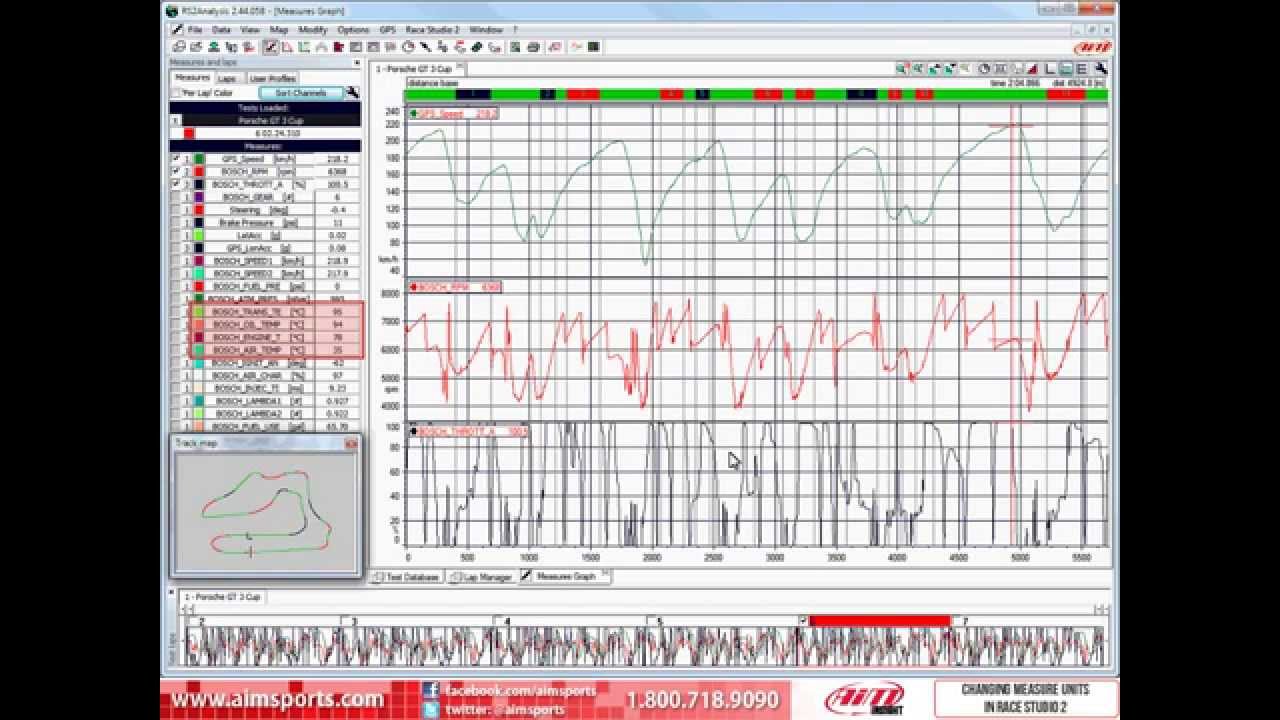Click the second magnifier in graph toolbar
The image size is (1280, 720).
pyautogui.click(x=918, y=69)
